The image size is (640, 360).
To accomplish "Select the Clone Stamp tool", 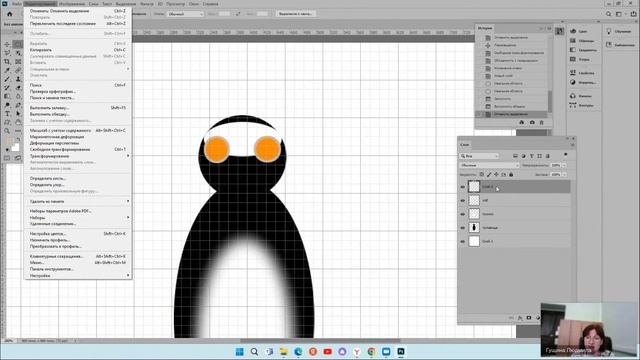I will (x=18, y=79).
